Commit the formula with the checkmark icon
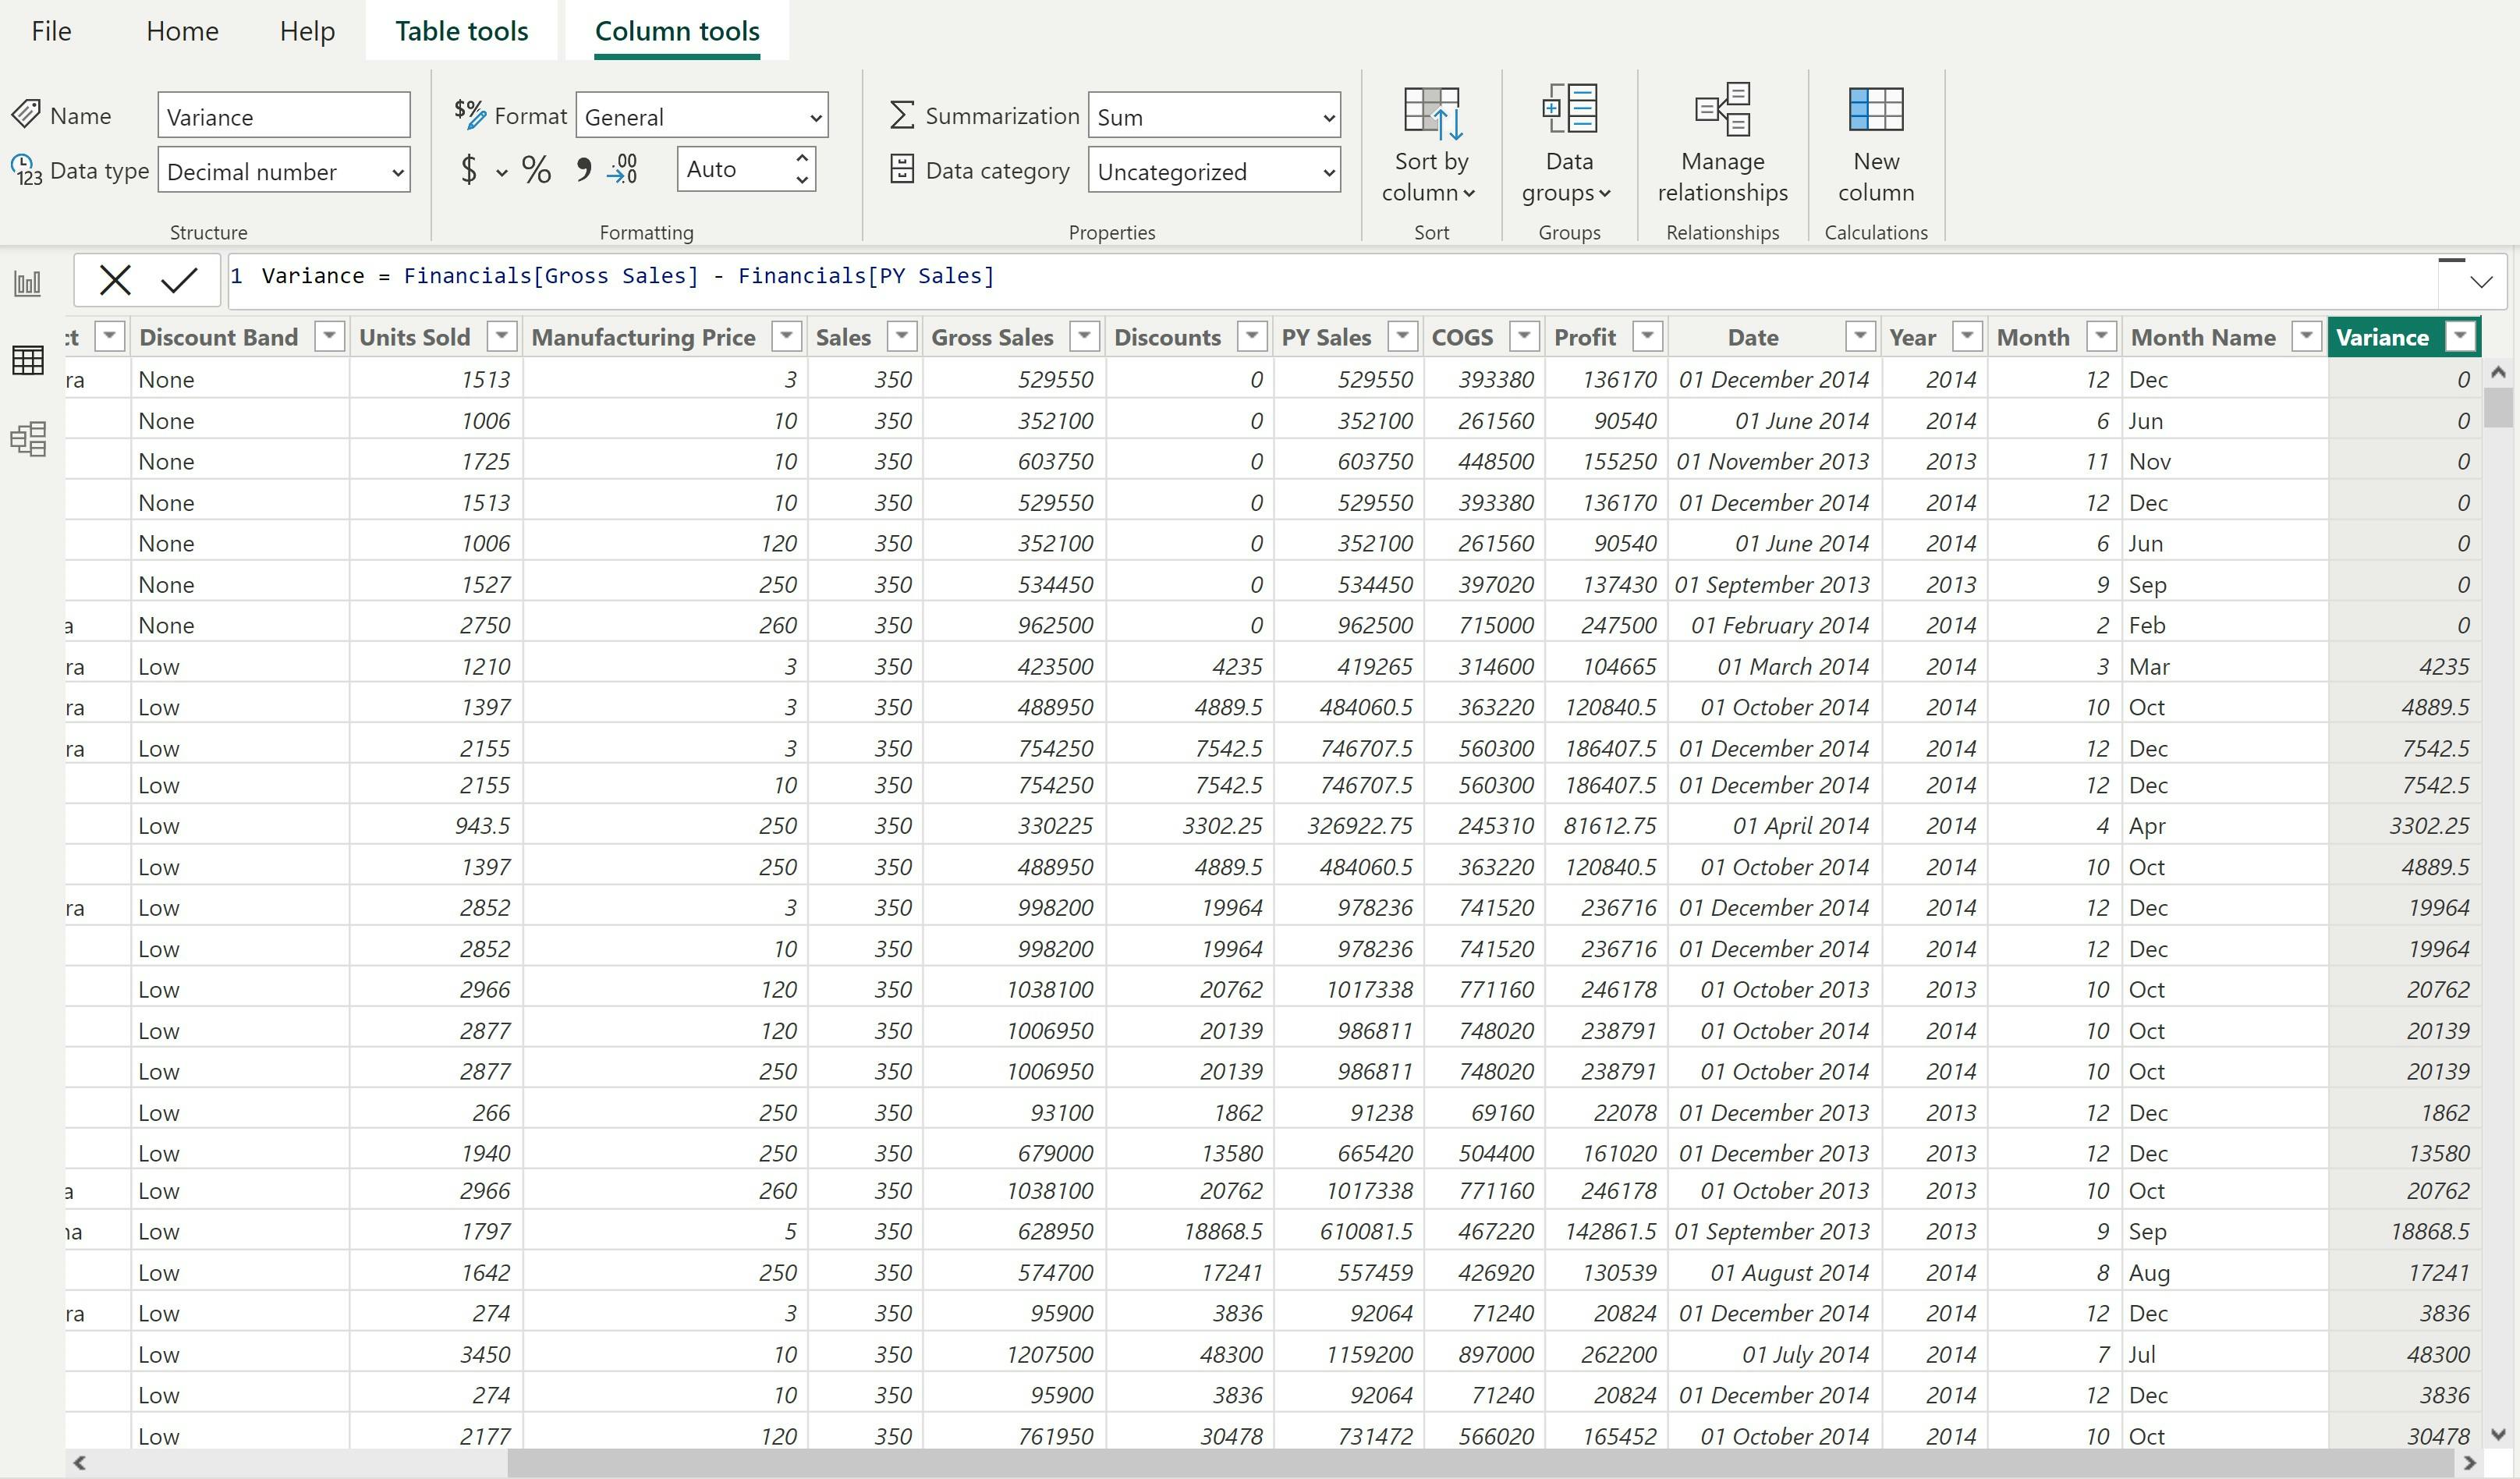 (x=179, y=280)
